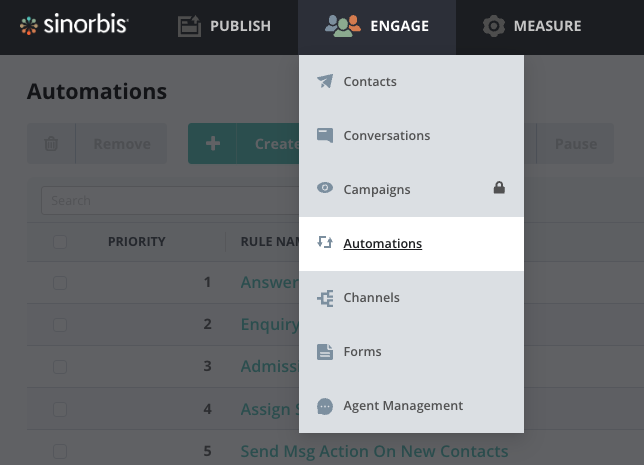This screenshot has height=465, width=644.
Task: Click the Forms document icon
Action: click(x=324, y=352)
